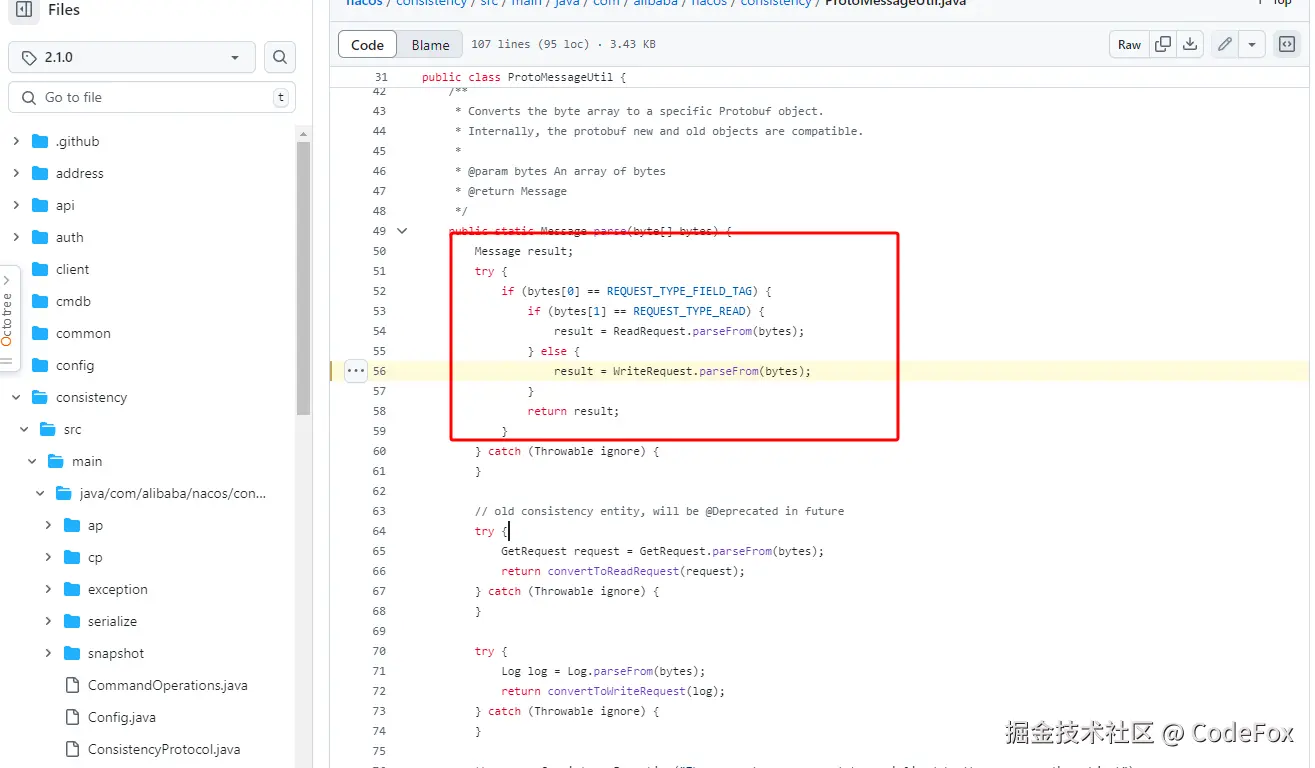Open the auth folder icon
This screenshot has width=1315, height=768.
tap(40, 237)
